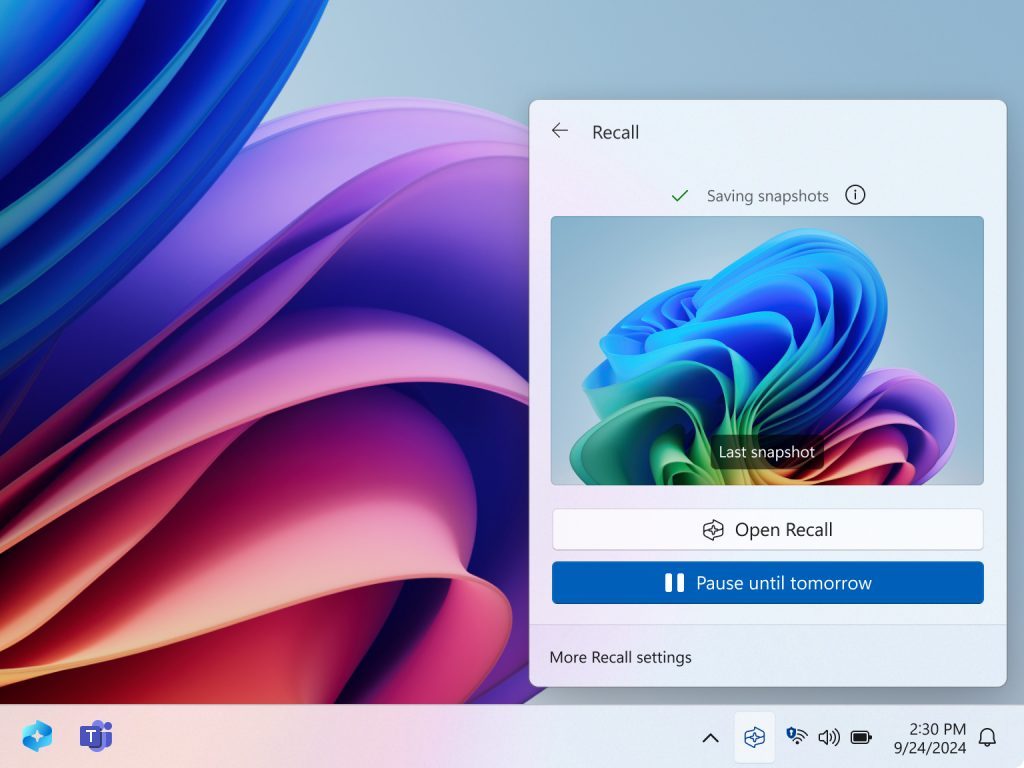Click the Last snapshot thumbnail preview
This screenshot has width=1024, height=768.
(x=767, y=351)
